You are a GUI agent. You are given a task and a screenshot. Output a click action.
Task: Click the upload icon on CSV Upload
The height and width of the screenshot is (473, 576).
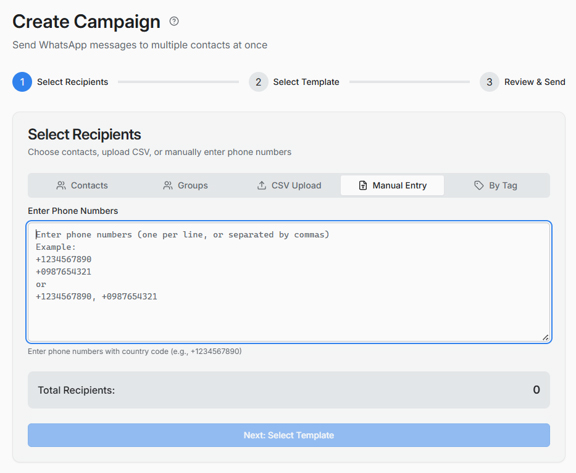click(262, 185)
